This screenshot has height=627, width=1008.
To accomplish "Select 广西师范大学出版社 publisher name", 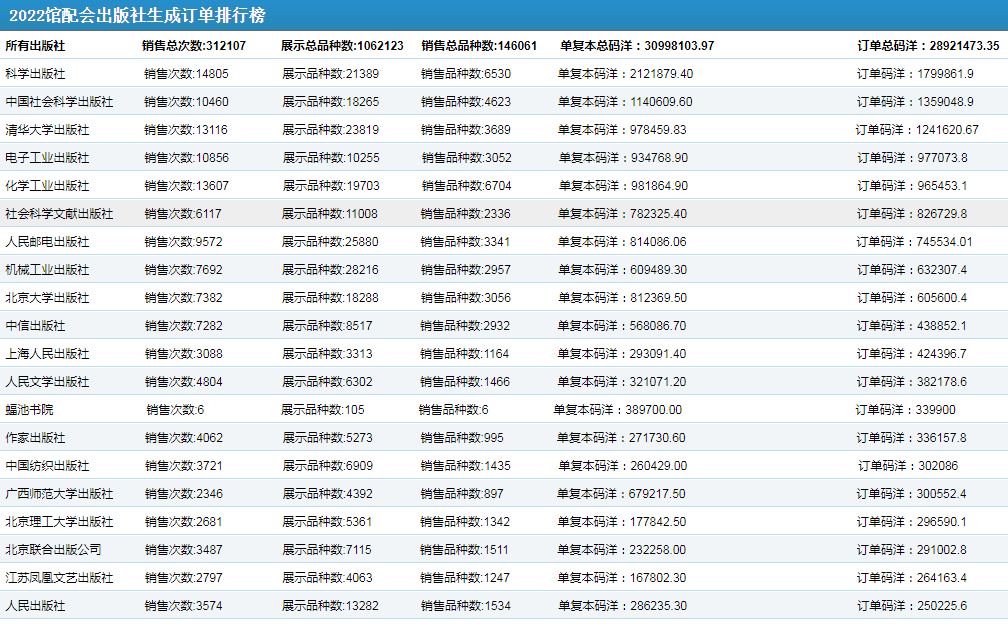I will point(59,494).
